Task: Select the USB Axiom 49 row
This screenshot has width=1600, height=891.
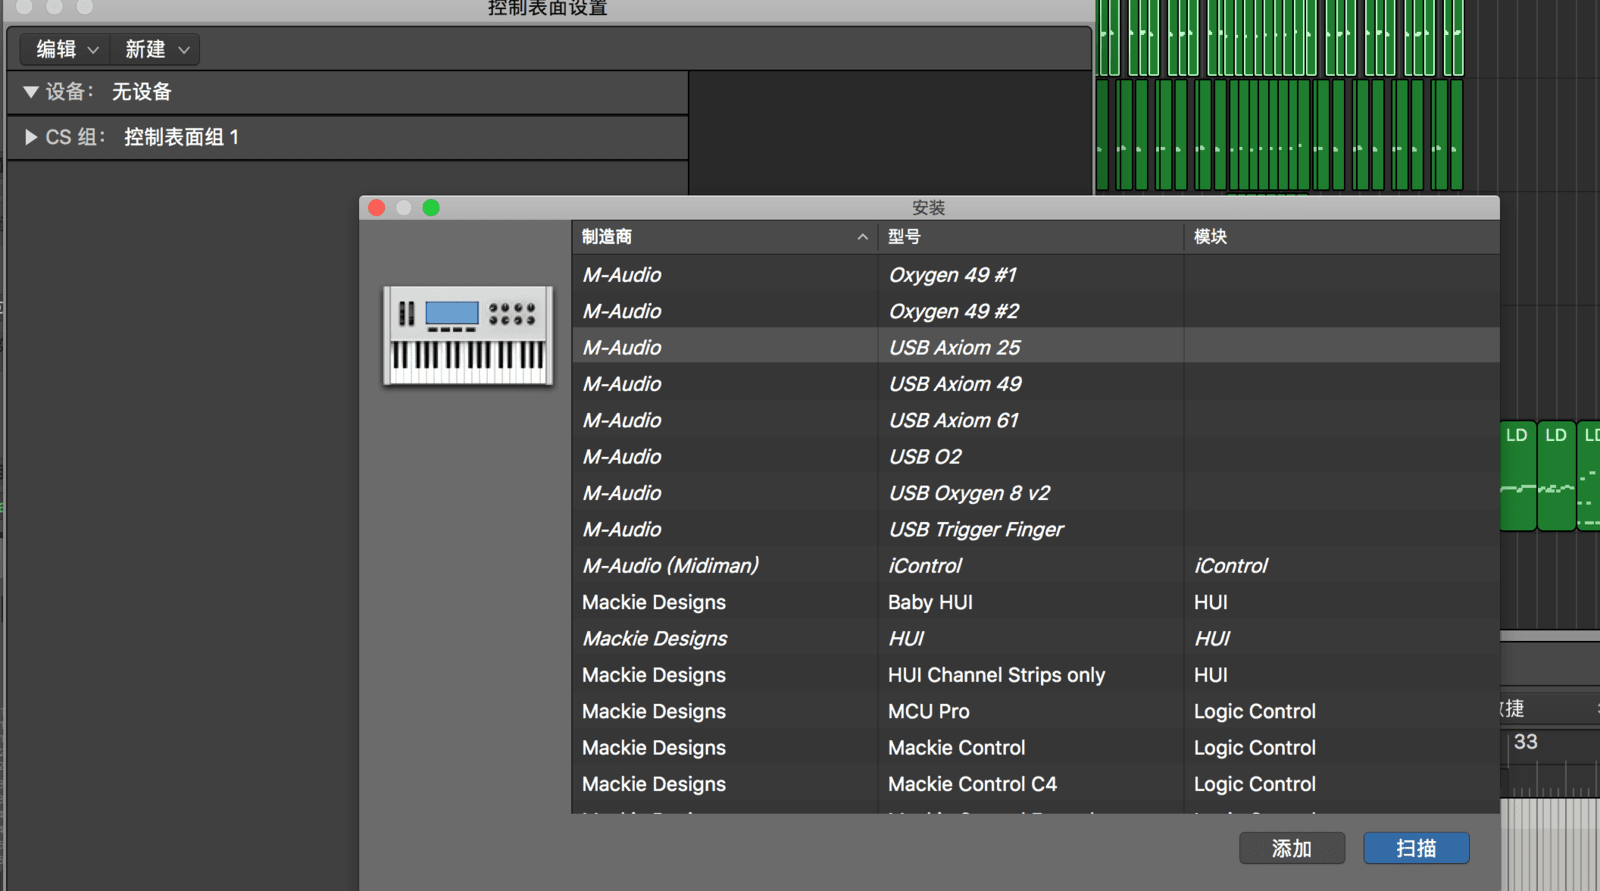Action: pyautogui.click(x=1035, y=384)
